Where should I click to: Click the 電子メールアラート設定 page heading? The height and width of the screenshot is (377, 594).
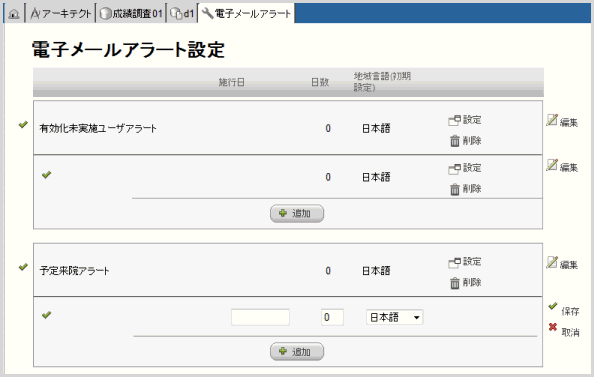128,50
